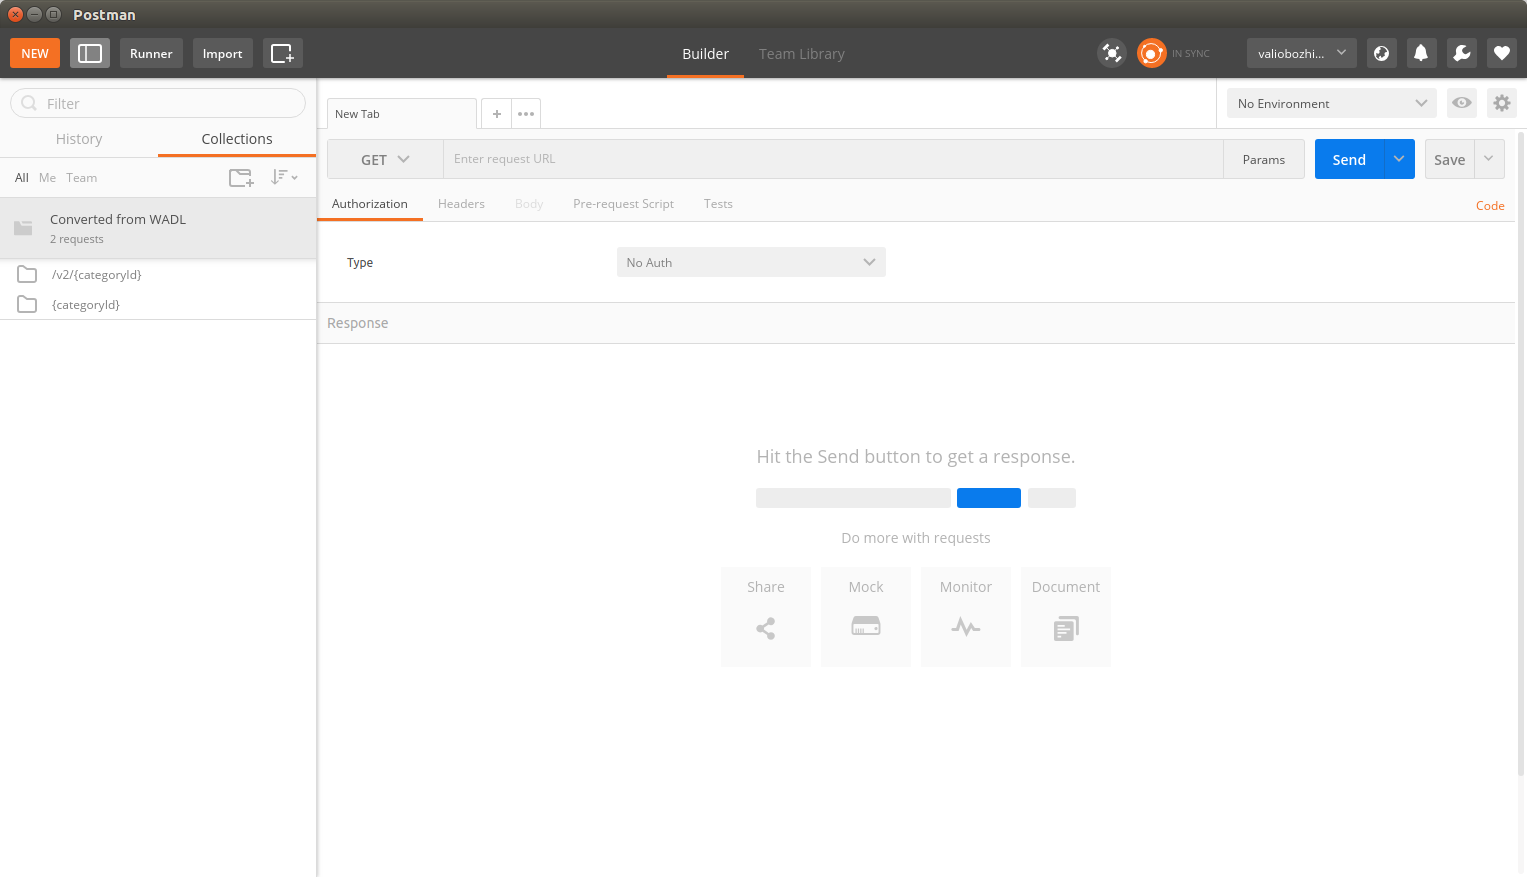Open the /v2/{categoryId} folder
This screenshot has height=877, width=1527.
pyautogui.click(x=158, y=275)
